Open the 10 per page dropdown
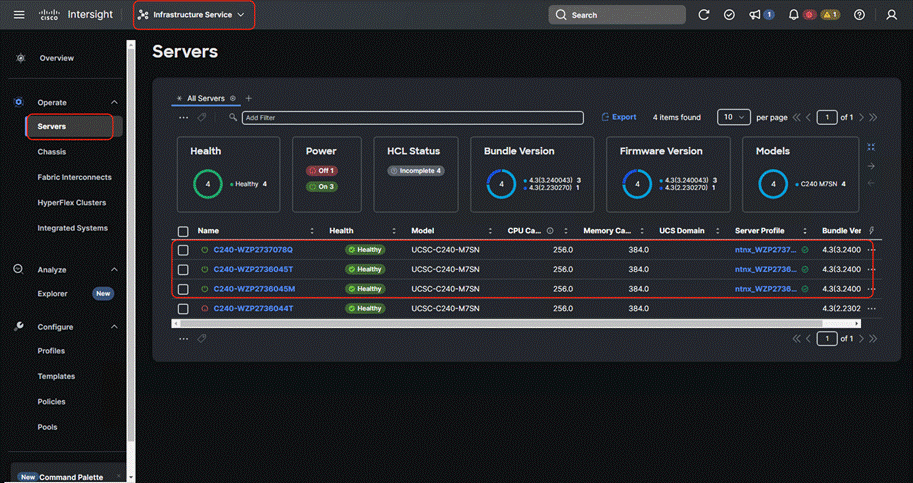Image resolution: width=913 pixels, height=483 pixels. 734,118
